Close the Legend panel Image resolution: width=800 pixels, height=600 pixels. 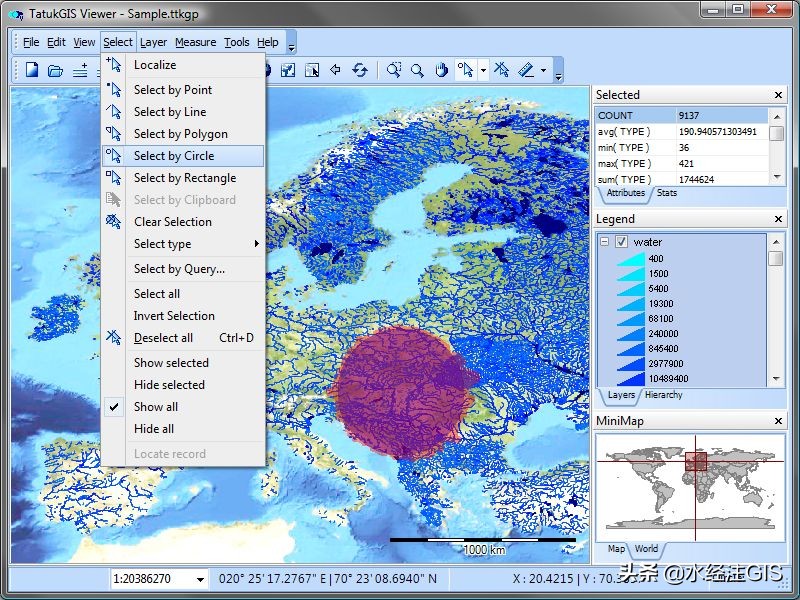(x=778, y=219)
